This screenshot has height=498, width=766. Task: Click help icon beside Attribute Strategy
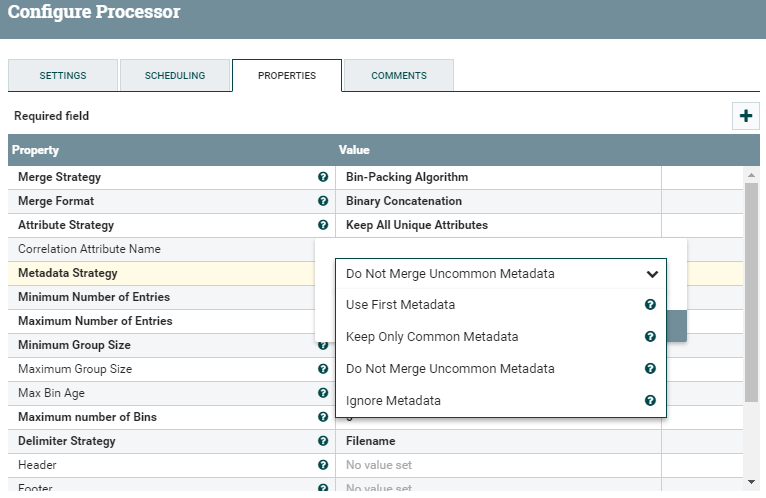click(323, 225)
